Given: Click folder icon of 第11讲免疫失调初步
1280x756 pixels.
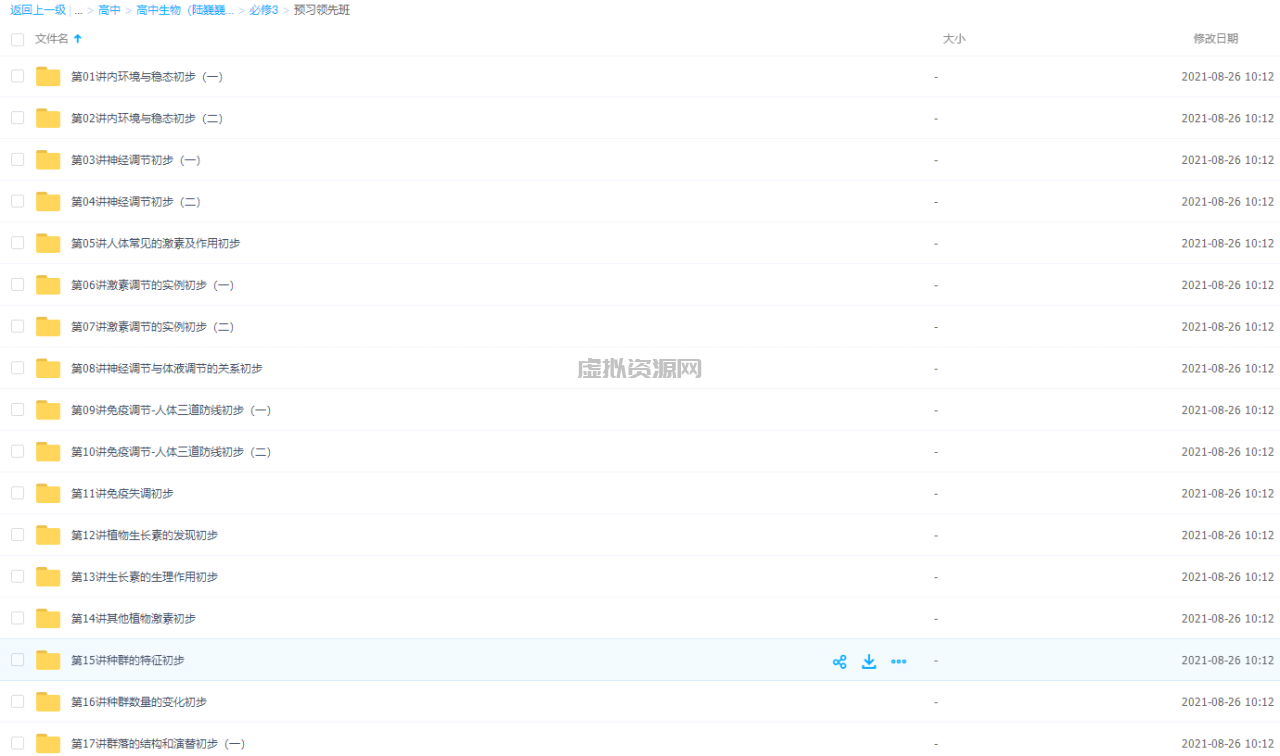Looking at the screenshot, I should pyautogui.click(x=48, y=494).
